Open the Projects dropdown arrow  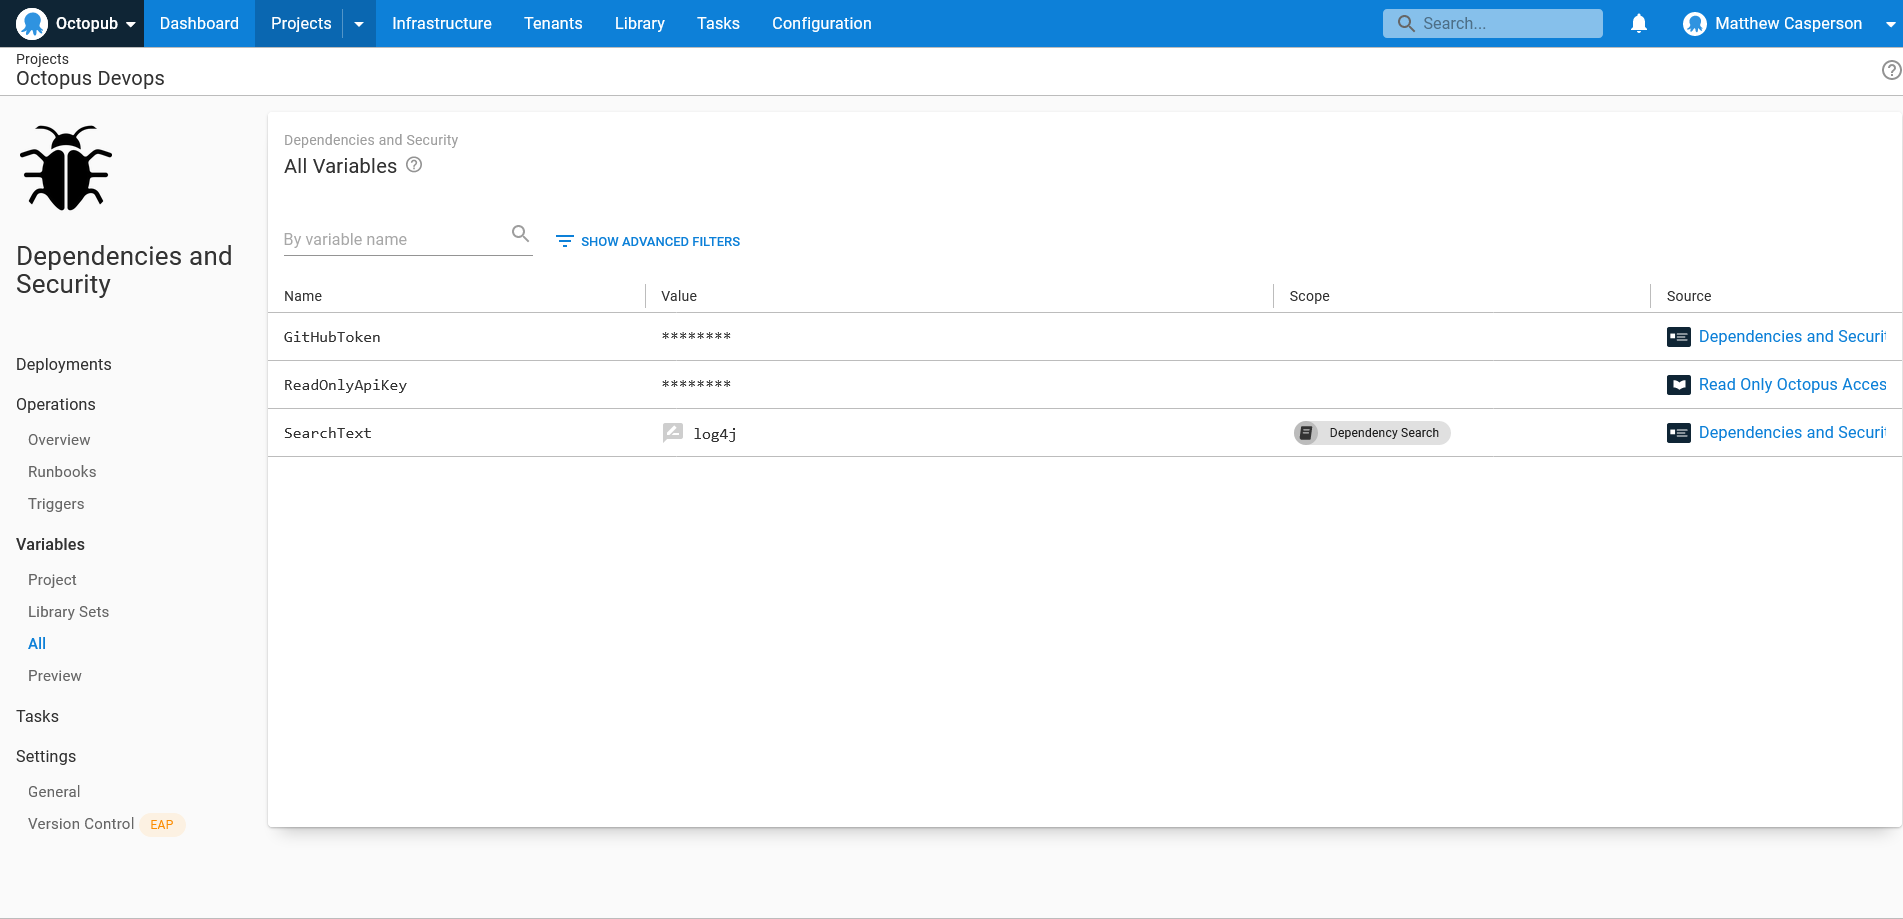(359, 23)
